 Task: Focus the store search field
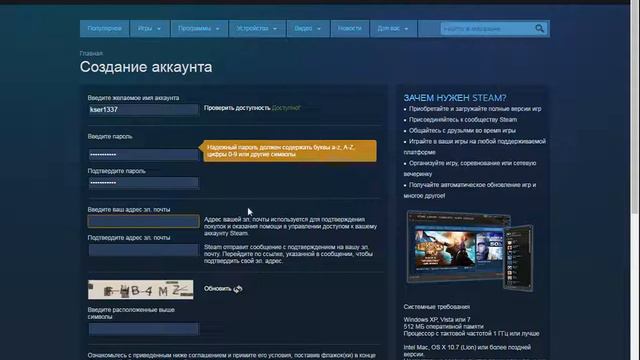(x=488, y=29)
